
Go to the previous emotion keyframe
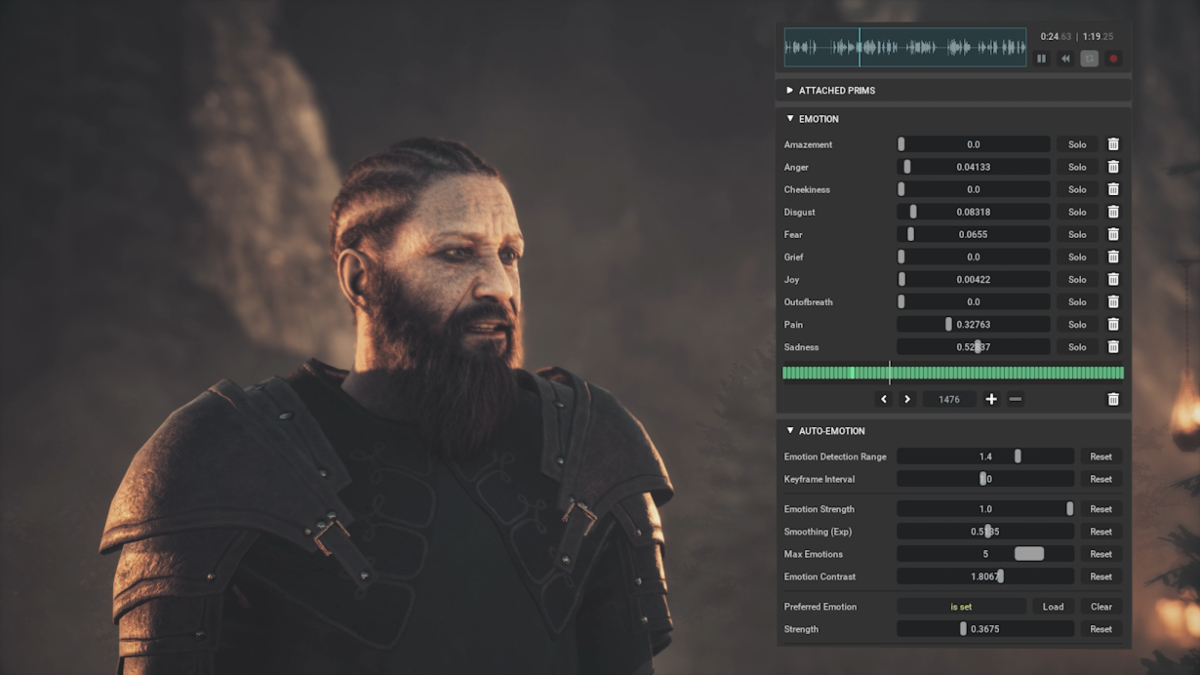coord(884,399)
